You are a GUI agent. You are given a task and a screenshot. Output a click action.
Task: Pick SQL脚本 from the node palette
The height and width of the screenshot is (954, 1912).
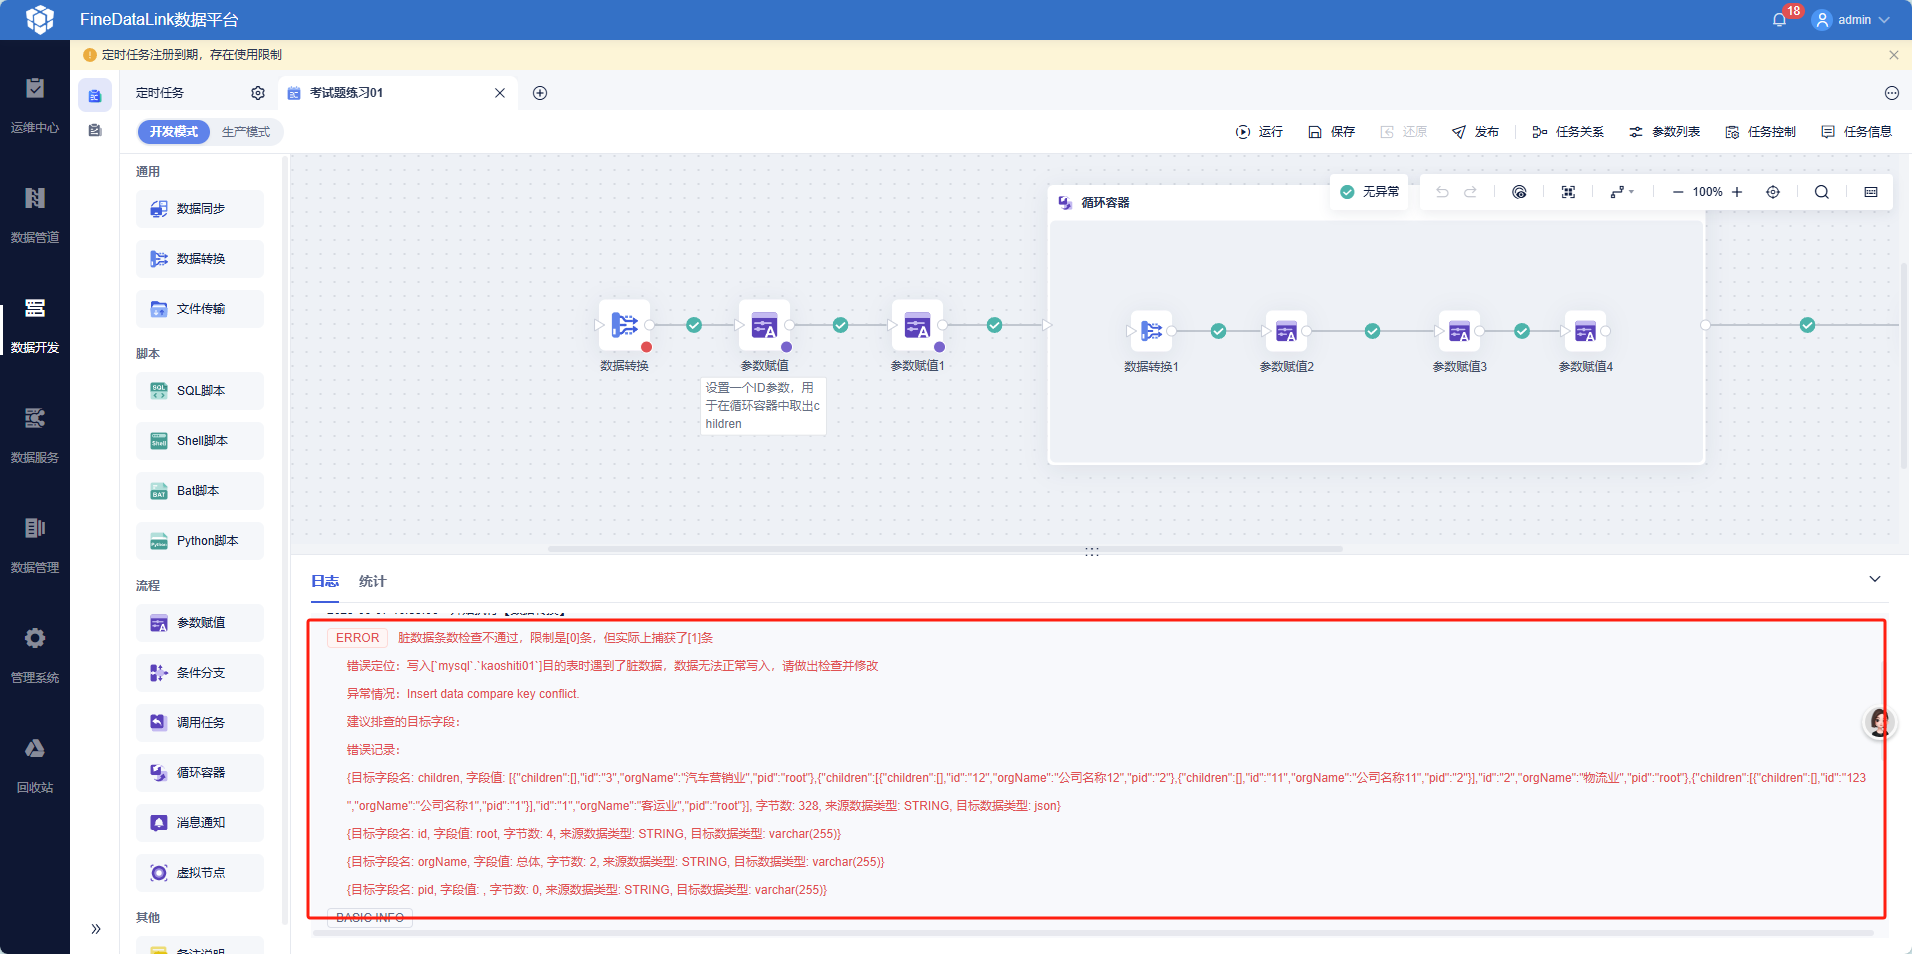pyautogui.click(x=200, y=391)
